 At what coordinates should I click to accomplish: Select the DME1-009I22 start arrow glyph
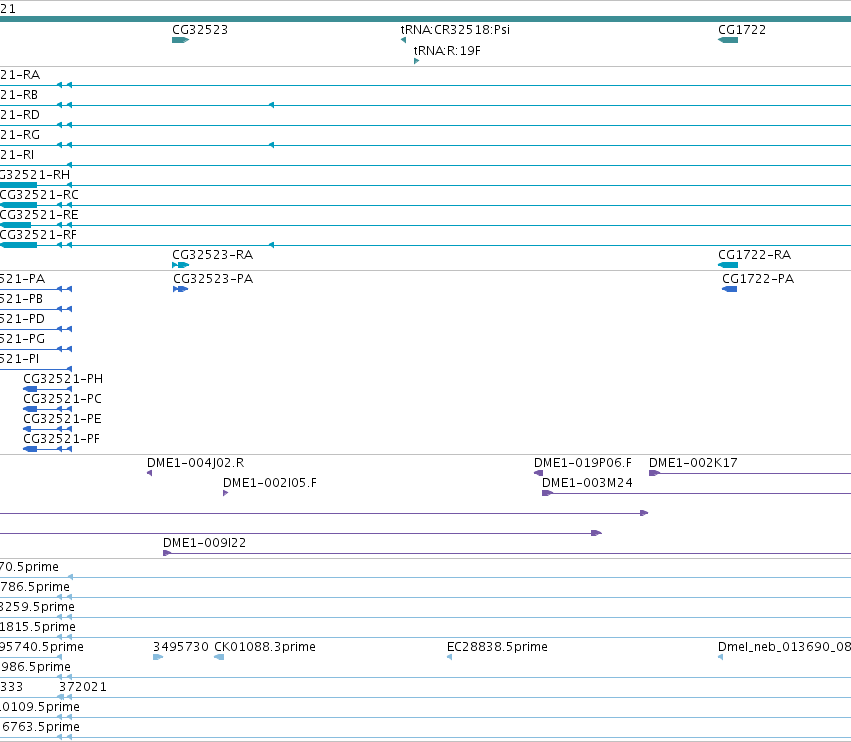pos(167,553)
